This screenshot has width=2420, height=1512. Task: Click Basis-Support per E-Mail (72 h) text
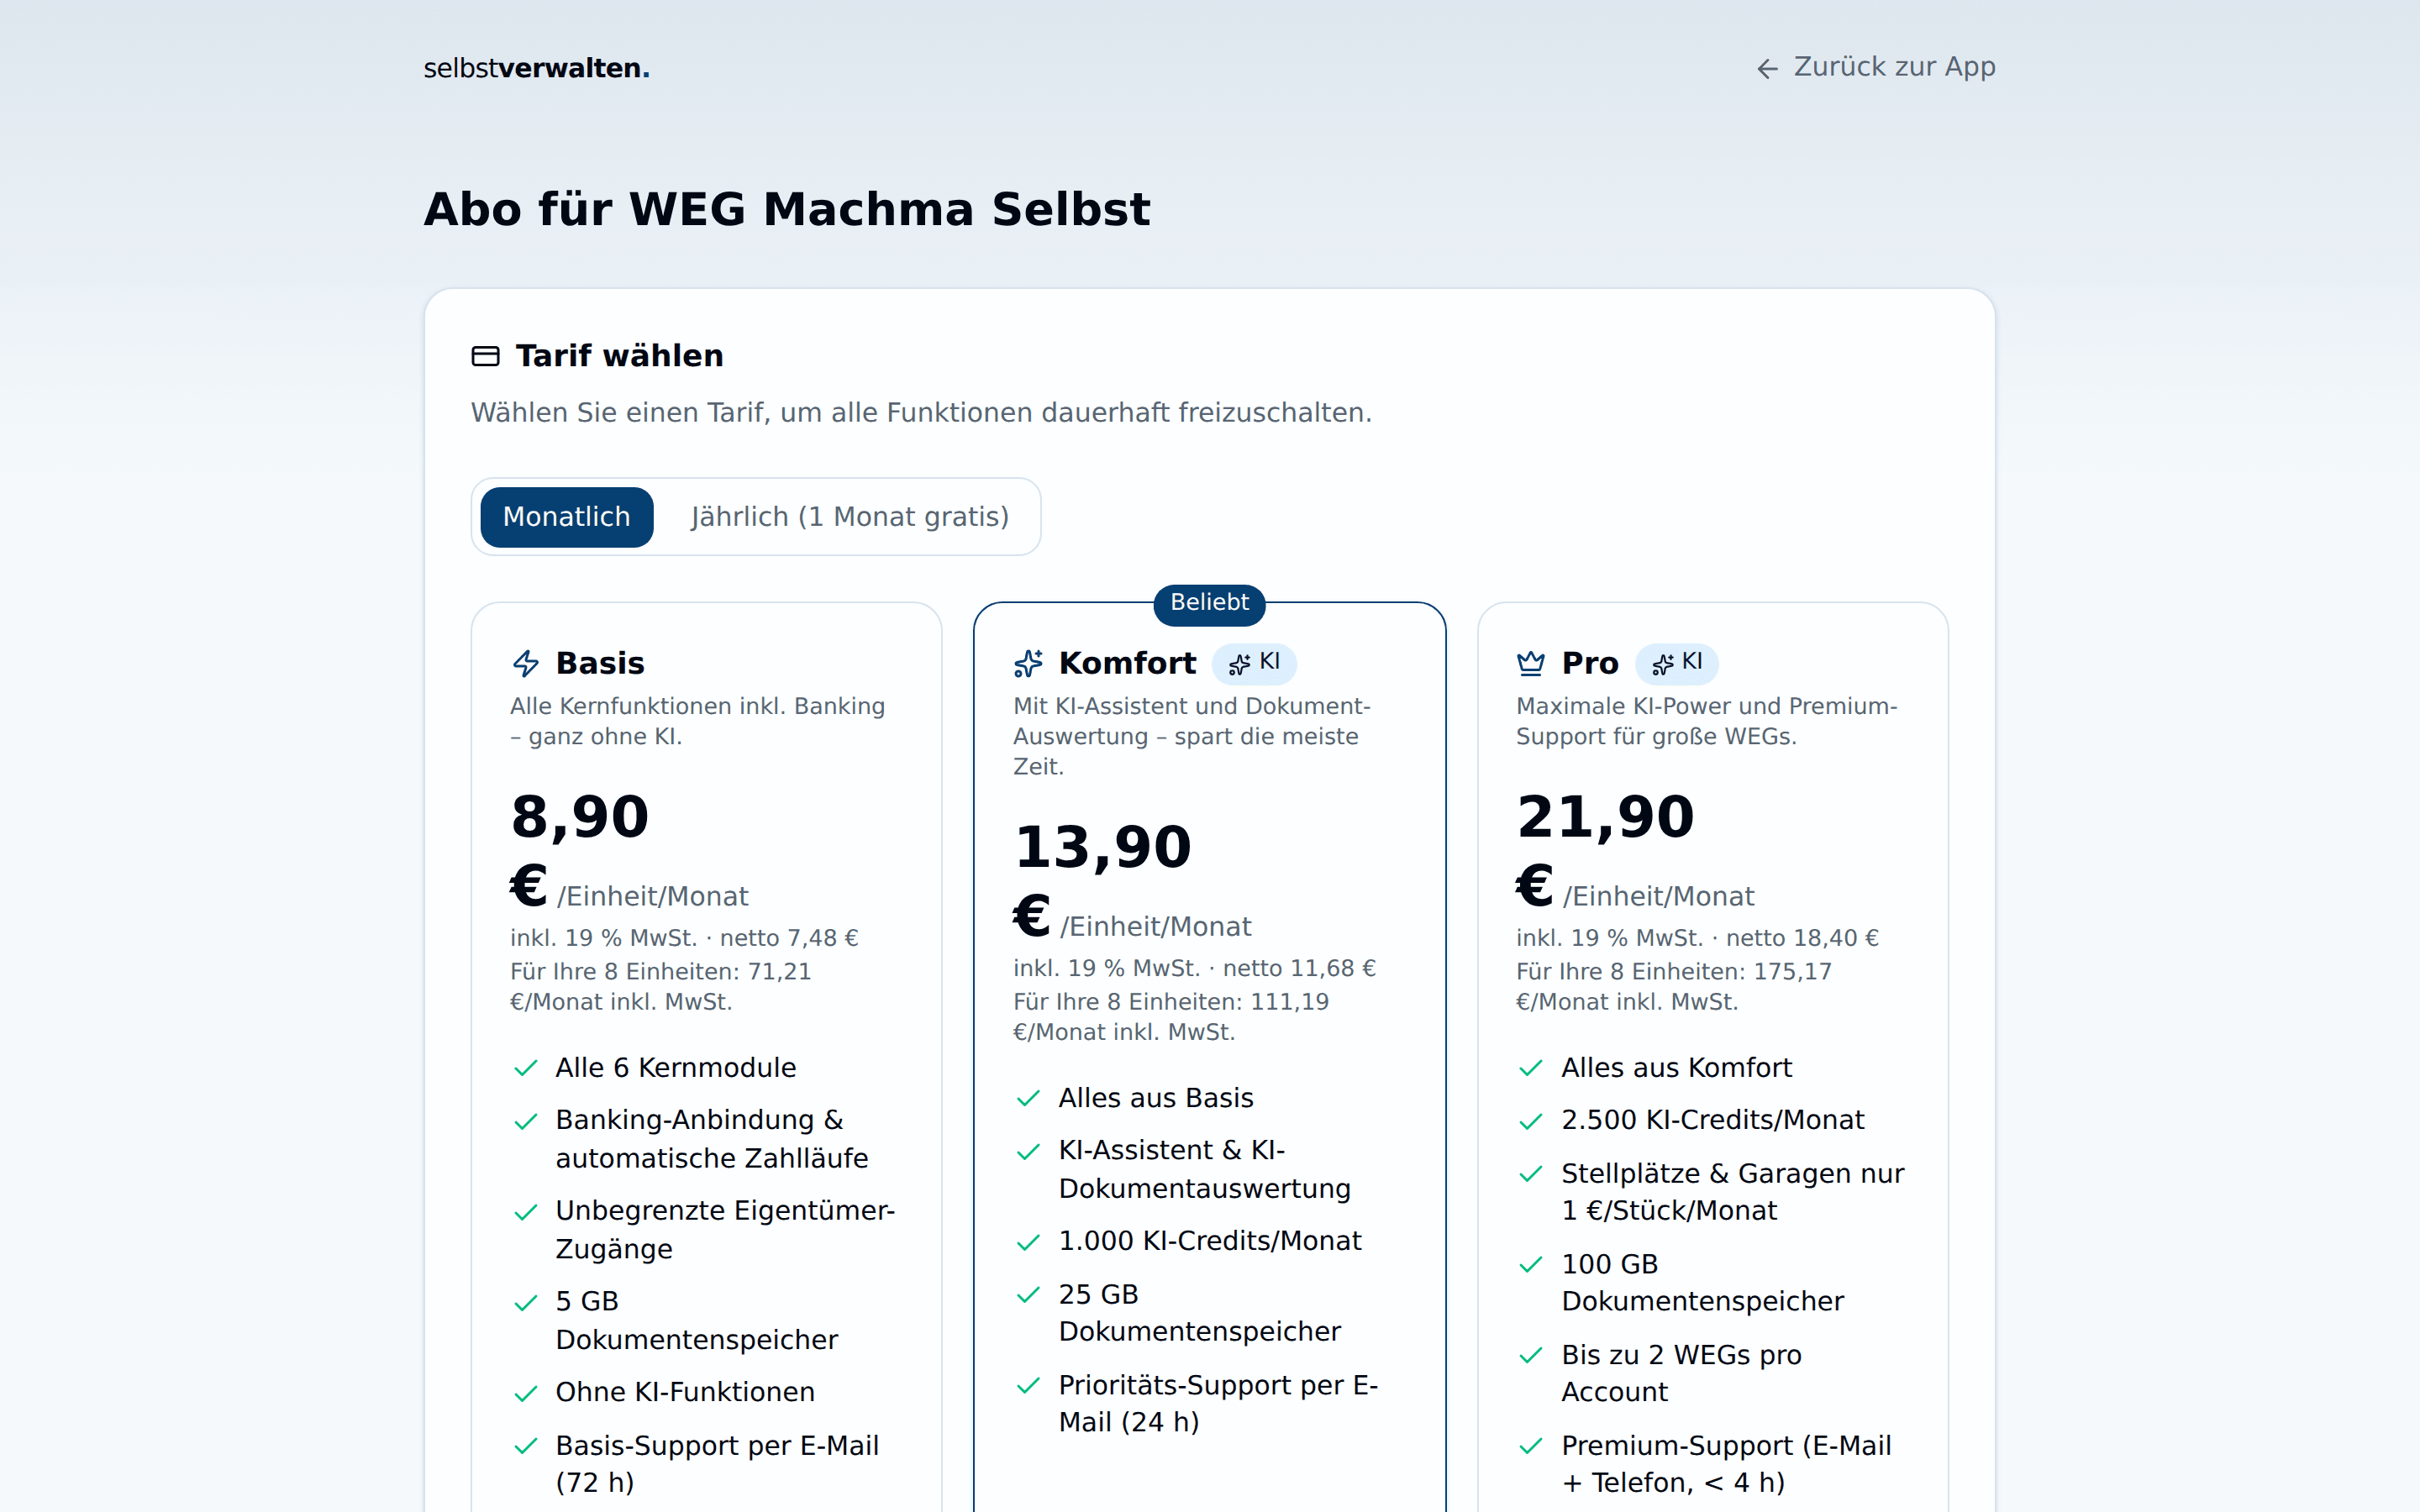click(x=717, y=1464)
